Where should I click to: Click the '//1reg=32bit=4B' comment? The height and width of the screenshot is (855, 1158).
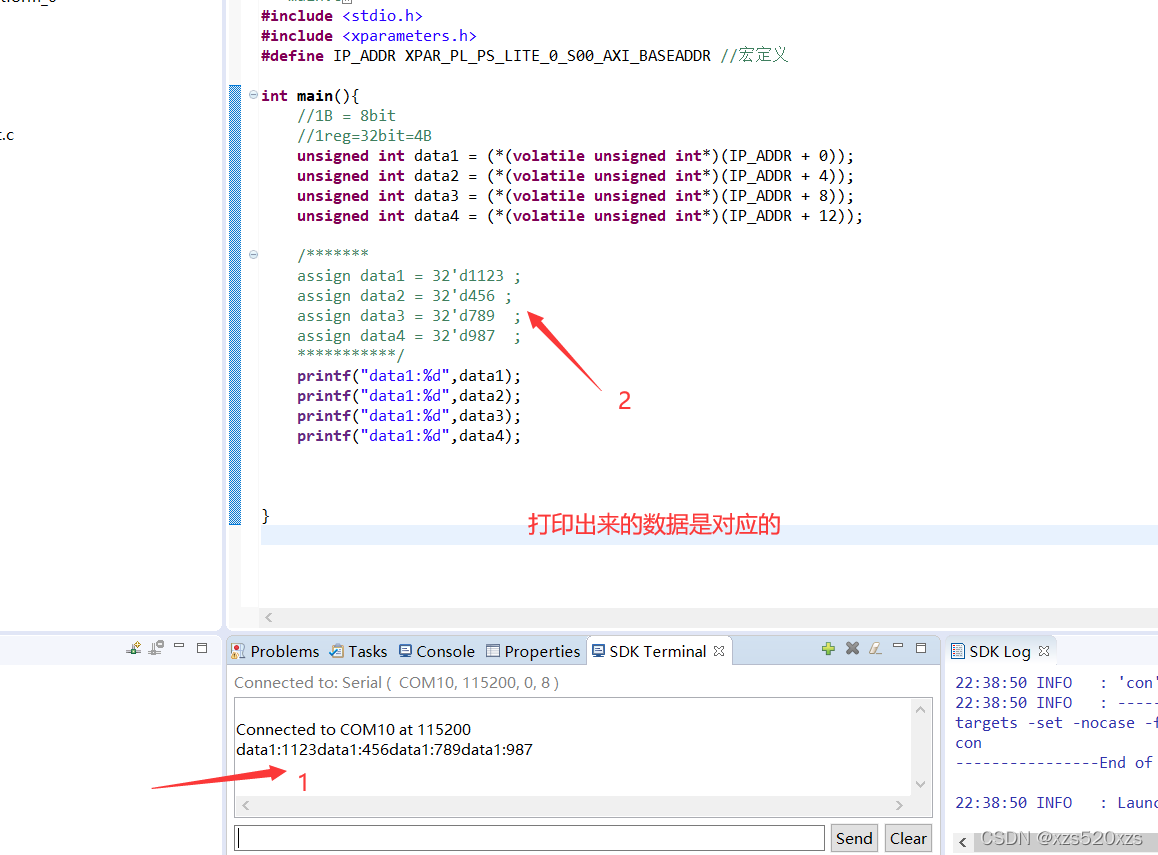(x=364, y=136)
